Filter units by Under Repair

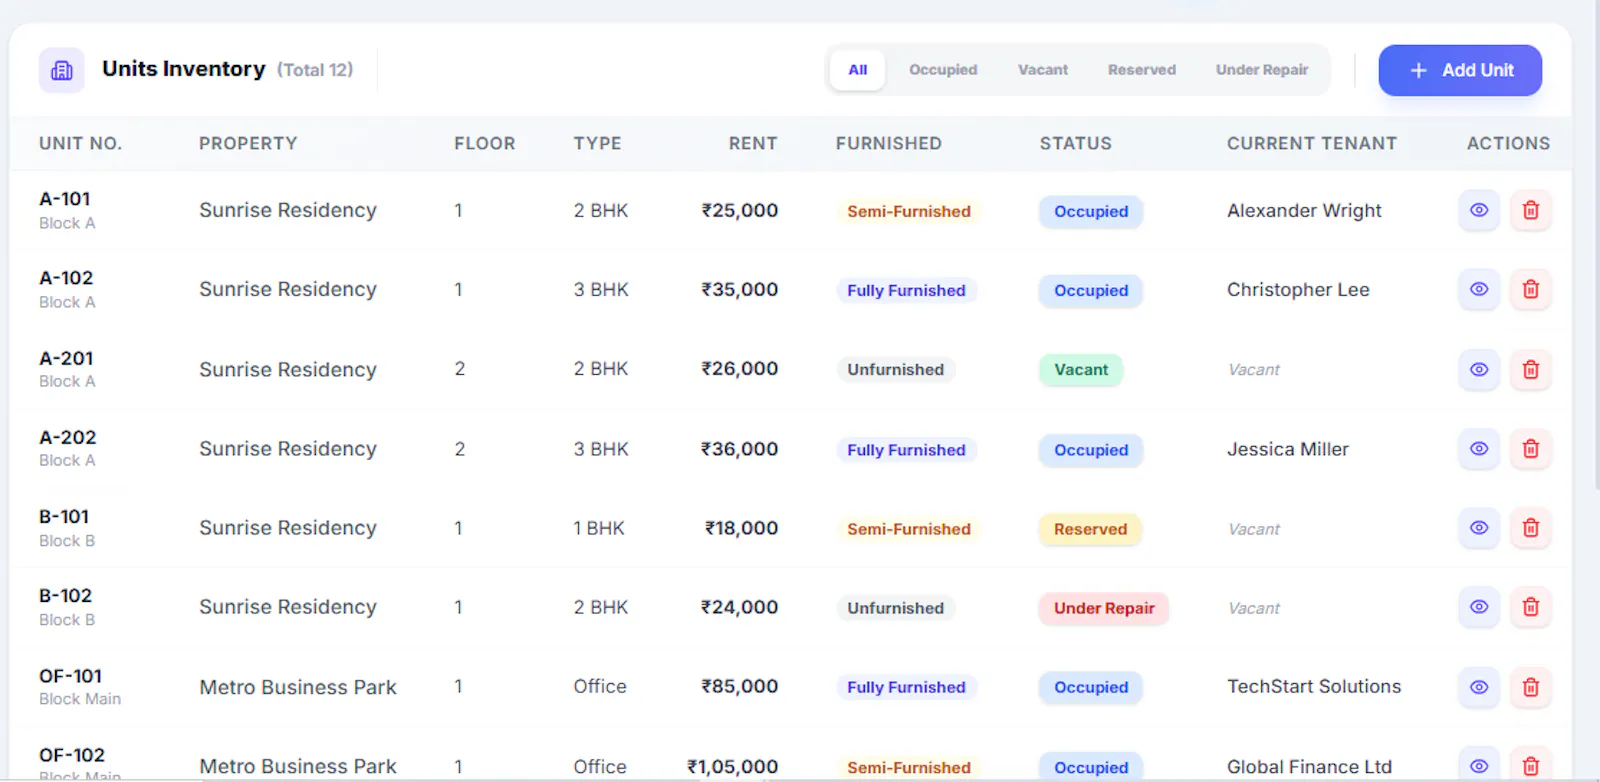click(x=1262, y=70)
